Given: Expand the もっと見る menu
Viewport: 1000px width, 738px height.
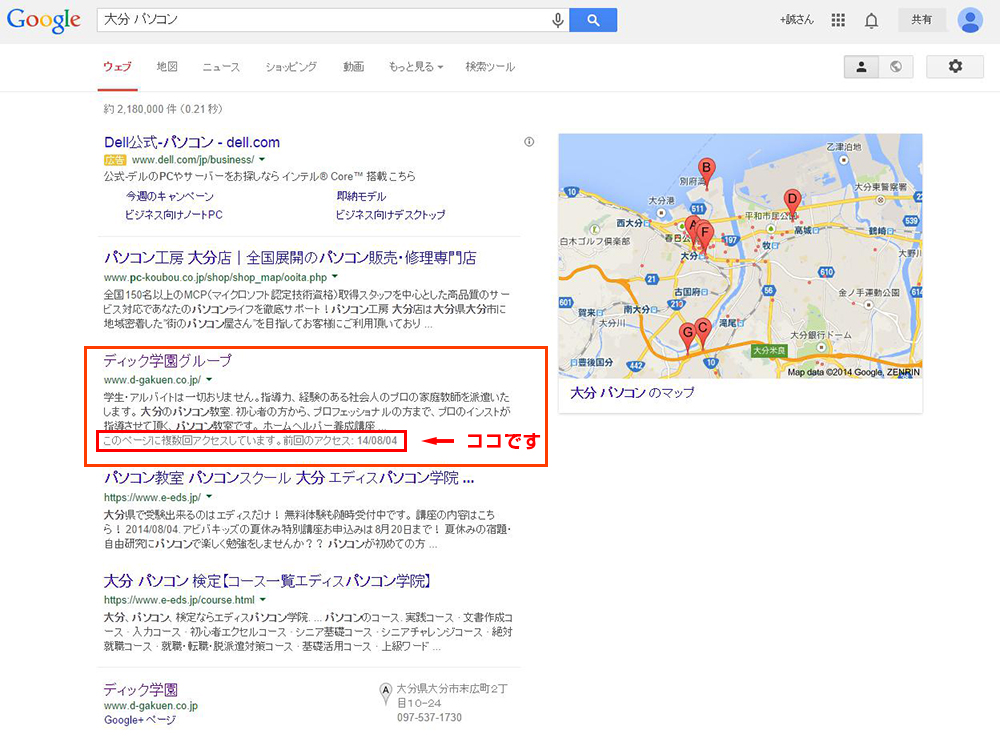Looking at the screenshot, I should 416,66.
